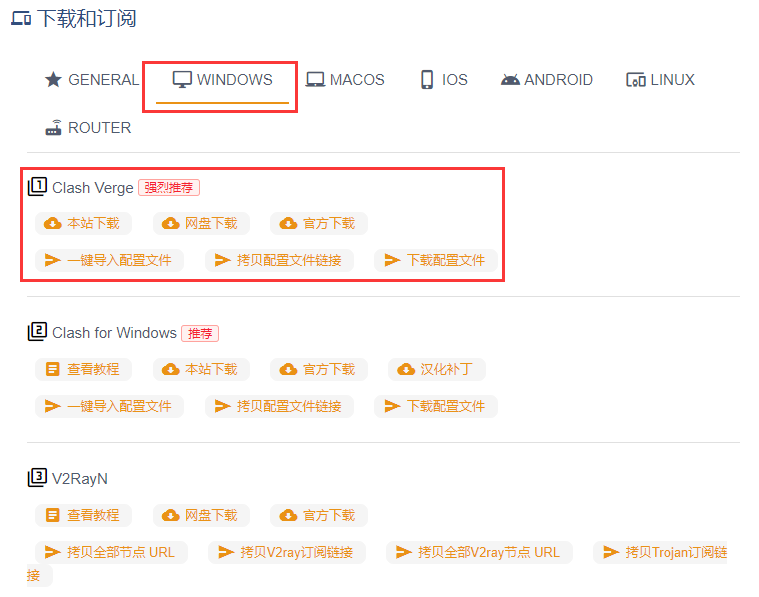The width and height of the screenshot is (759, 597).
Task: Click 拷贝全部节点 URL send icon
Action: pyautogui.click(x=52, y=552)
